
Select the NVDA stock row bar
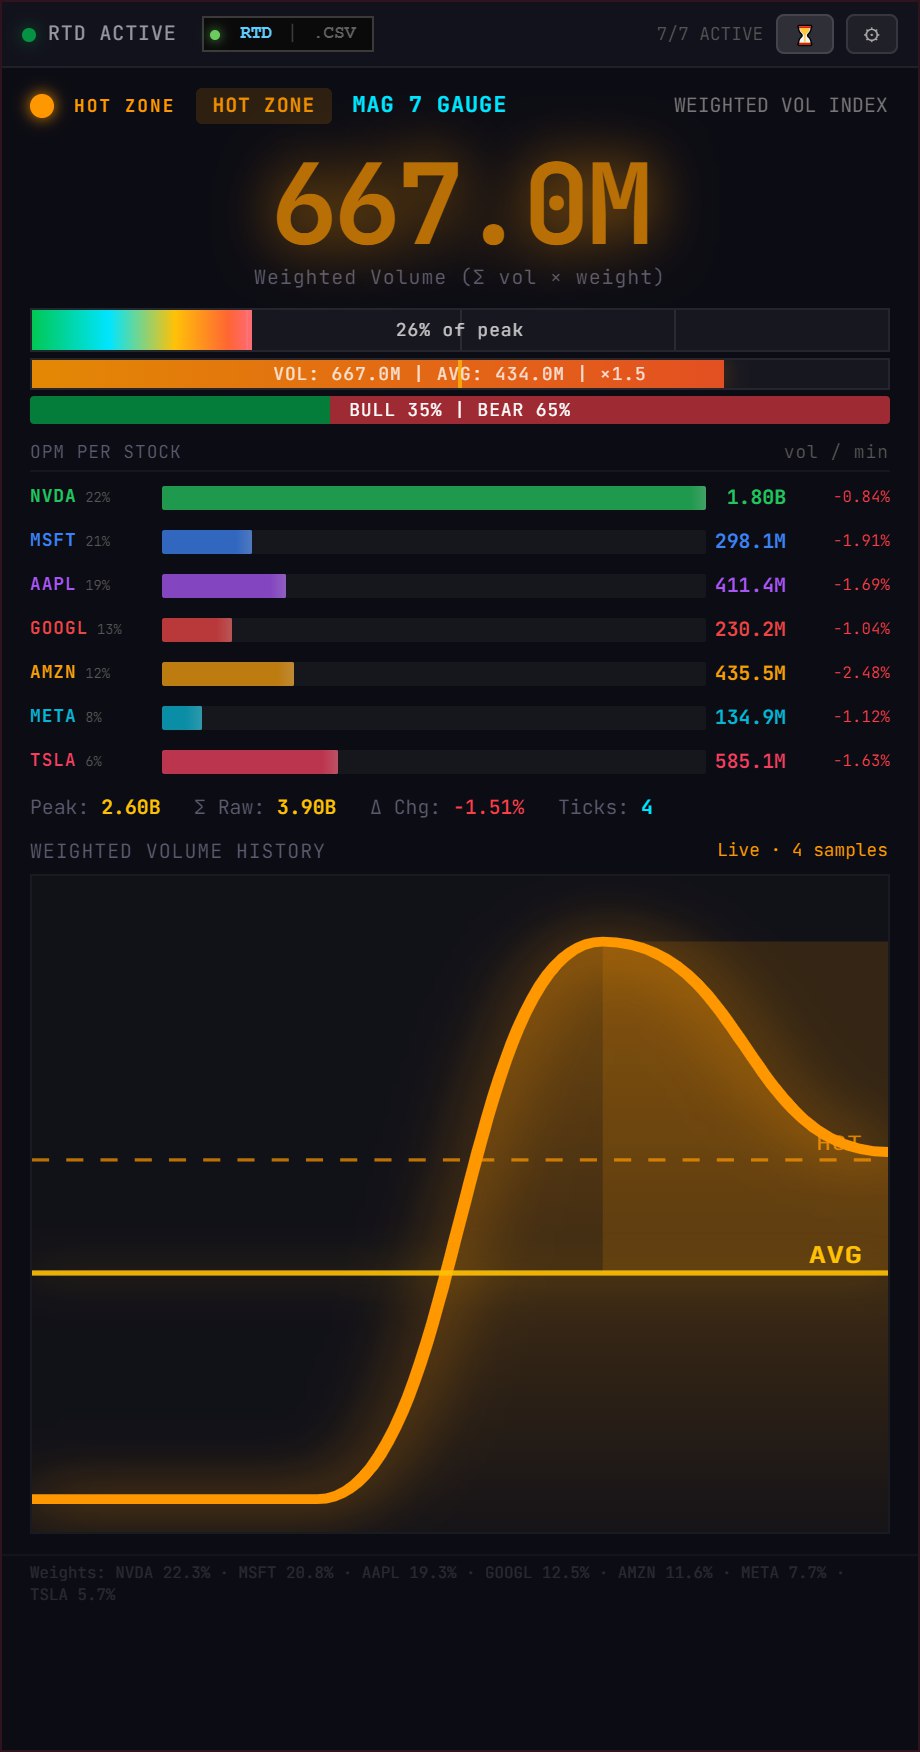pyautogui.click(x=433, y=498)
